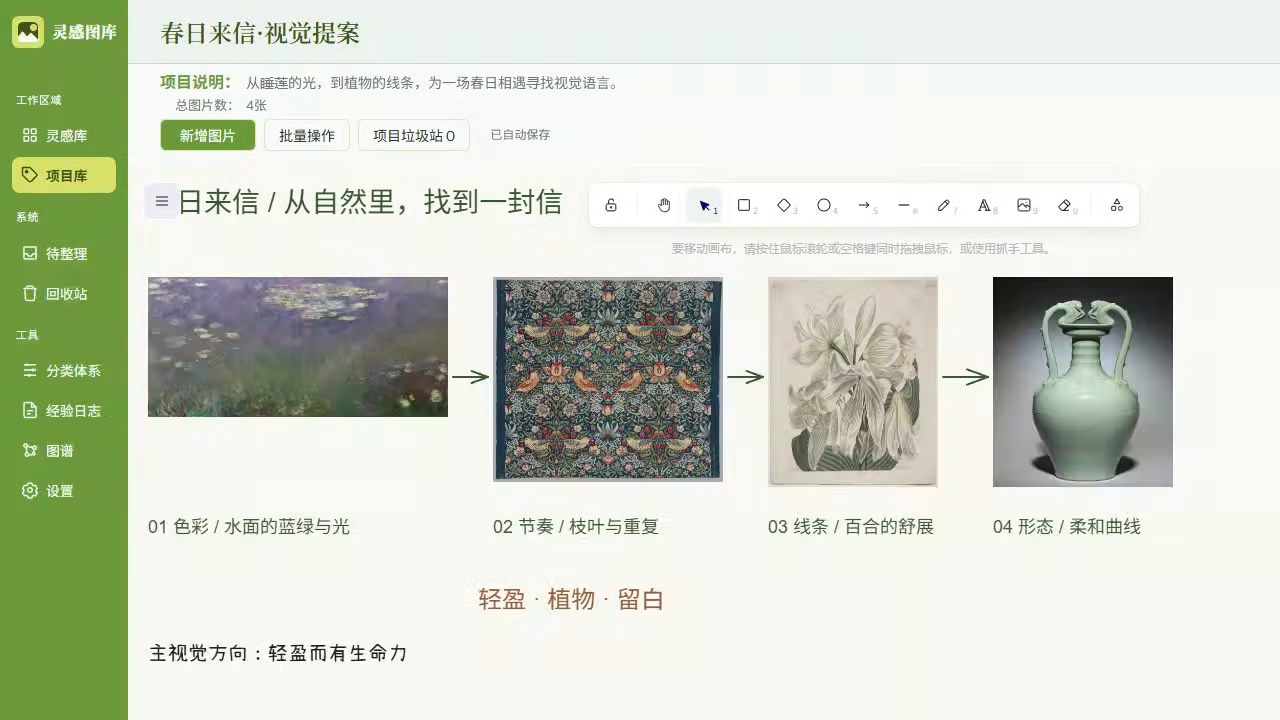
Task: Select the arrow selection tool
Action: (704, 205)
